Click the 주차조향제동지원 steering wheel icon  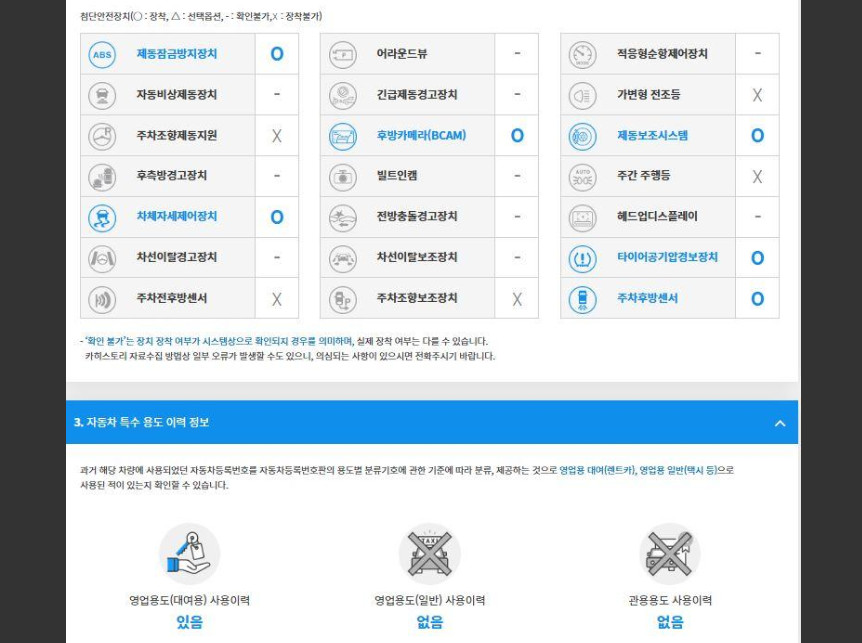(x=102, y=136)
